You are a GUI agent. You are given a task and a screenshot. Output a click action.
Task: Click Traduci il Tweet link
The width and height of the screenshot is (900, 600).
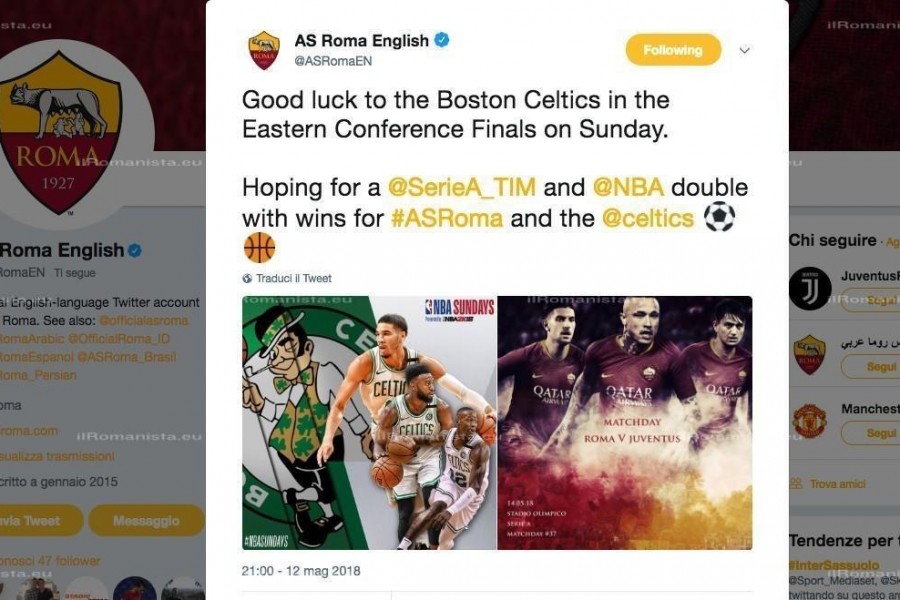pos(294,278)
